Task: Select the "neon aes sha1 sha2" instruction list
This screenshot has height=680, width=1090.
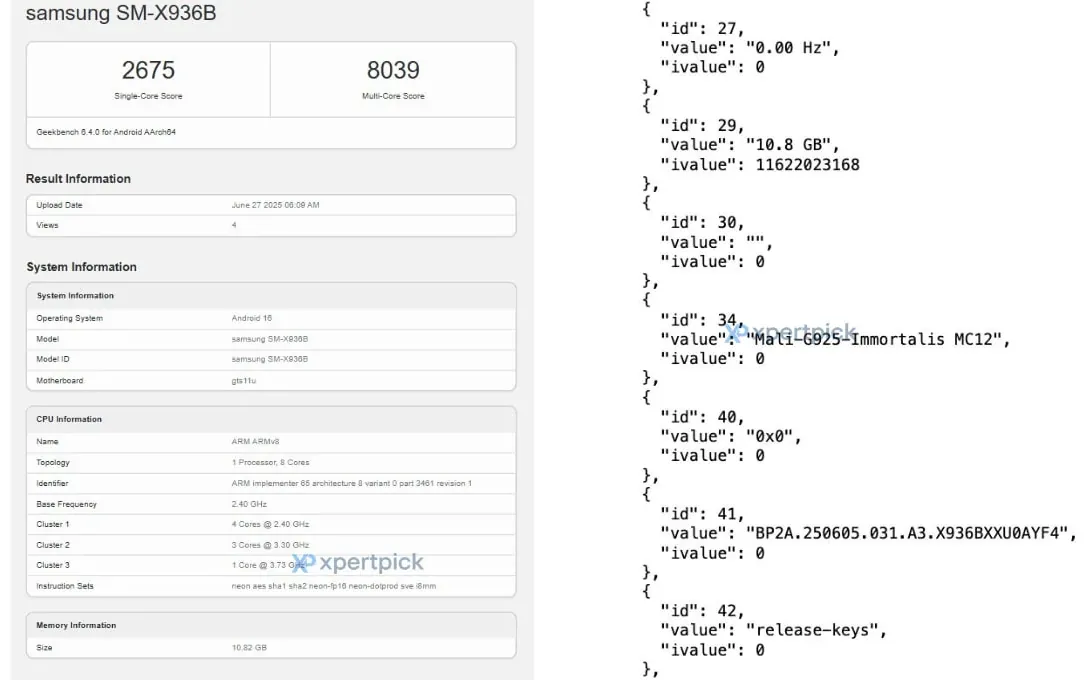Action: coord(334,586)
